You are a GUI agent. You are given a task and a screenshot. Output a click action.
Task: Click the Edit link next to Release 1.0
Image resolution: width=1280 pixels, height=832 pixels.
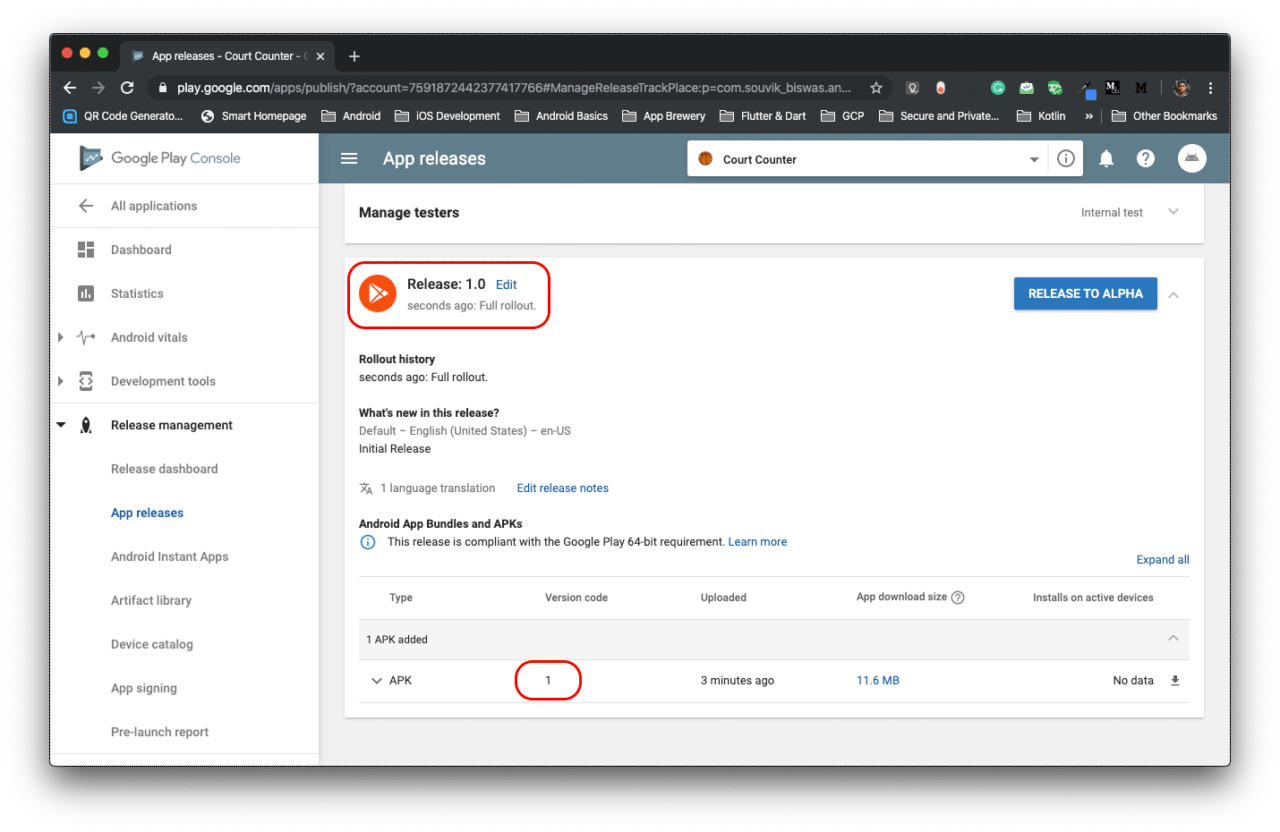tap(506, 285)
